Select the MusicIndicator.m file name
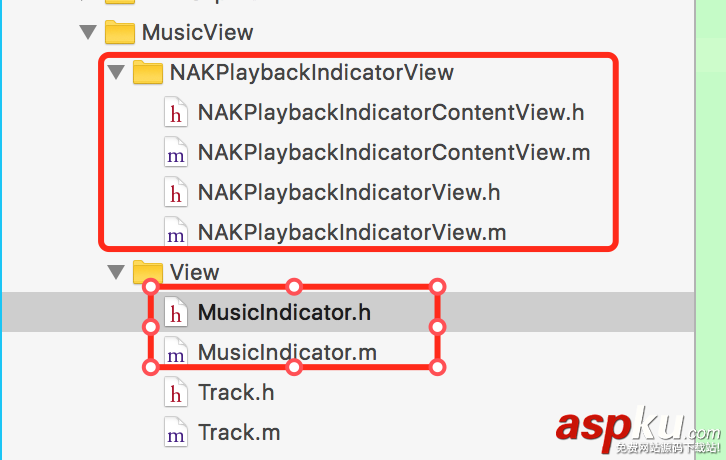726x460 pixels. [287, 352]
